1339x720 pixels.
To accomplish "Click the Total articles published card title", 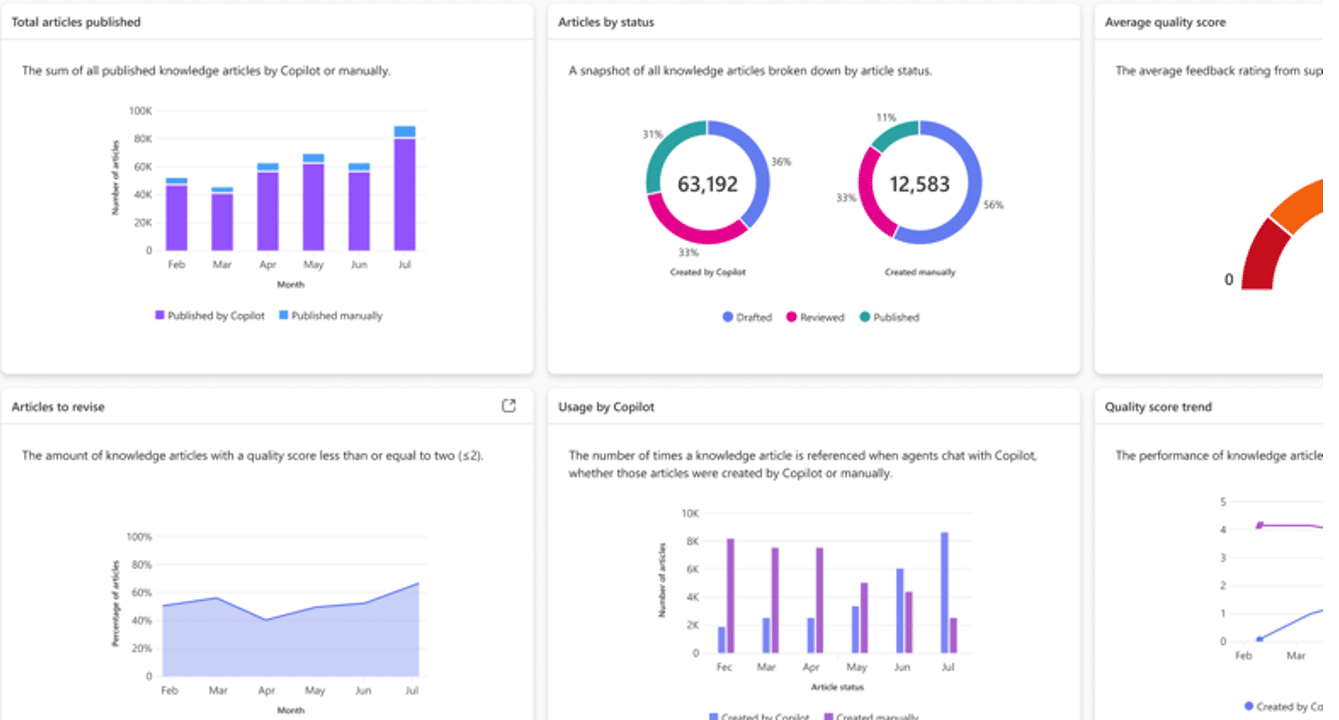I will (x=76, y=22).
